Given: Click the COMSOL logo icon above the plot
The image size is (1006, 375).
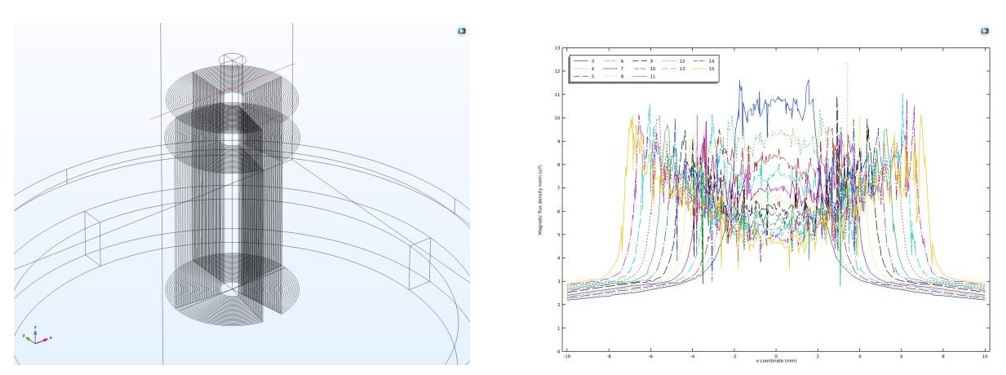Looking at the screenshot, I should (x=985, y=31).
